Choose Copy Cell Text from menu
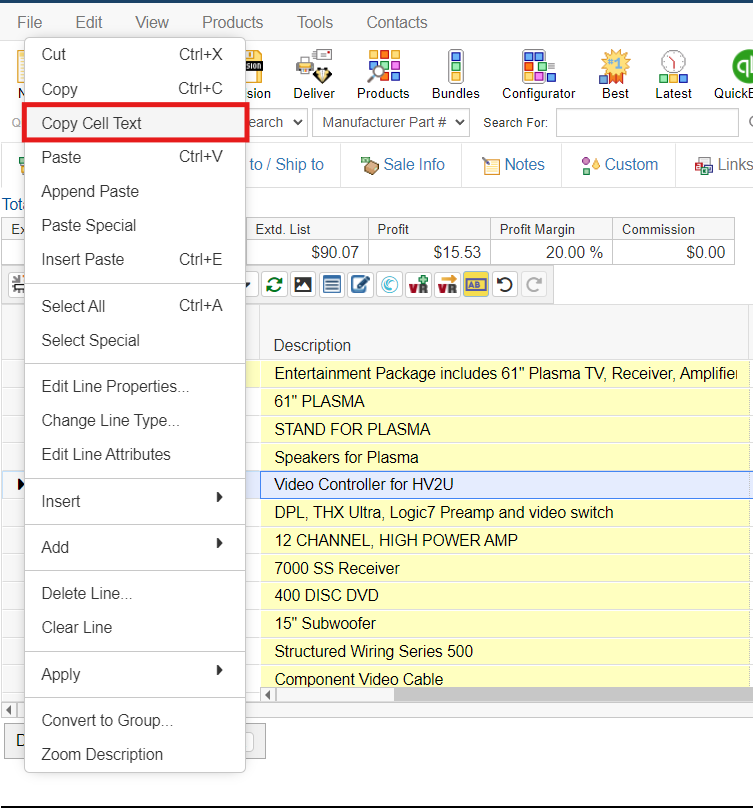The image size is (753, 808). (135, 123)
